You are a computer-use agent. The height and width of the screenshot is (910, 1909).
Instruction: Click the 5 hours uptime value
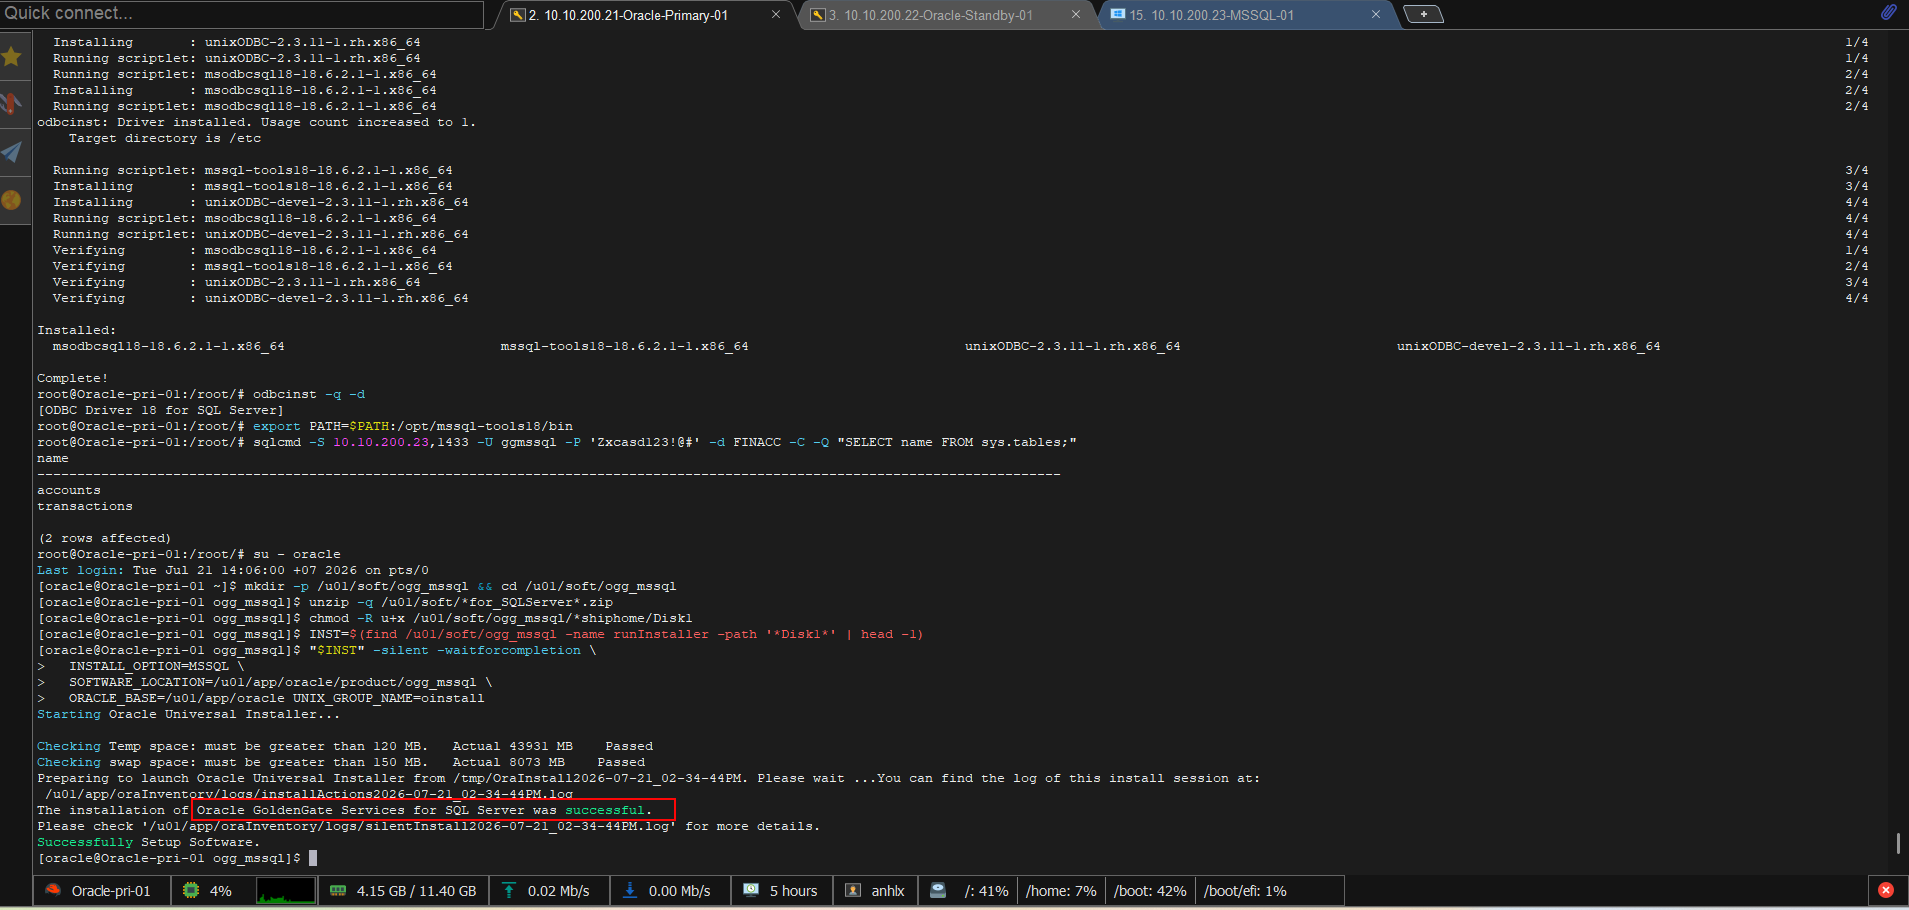click(x=794, y=891)
